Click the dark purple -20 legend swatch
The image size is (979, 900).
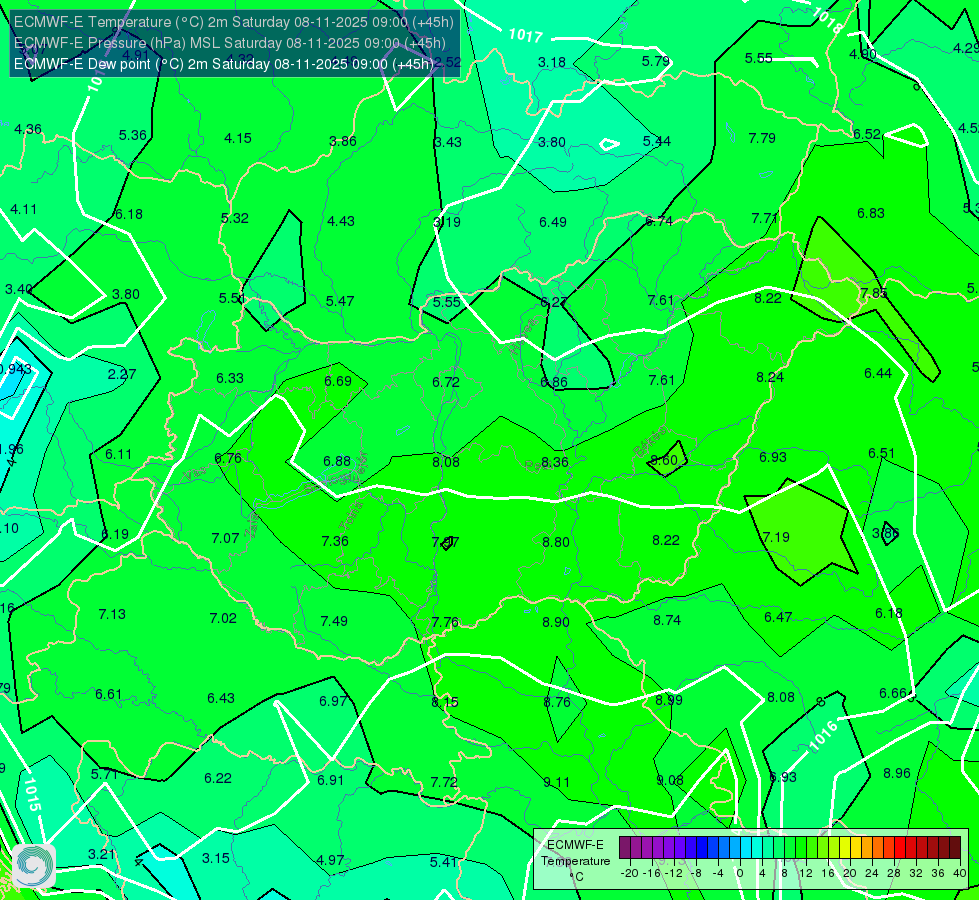pyautogui.click(x=625, y=848)
